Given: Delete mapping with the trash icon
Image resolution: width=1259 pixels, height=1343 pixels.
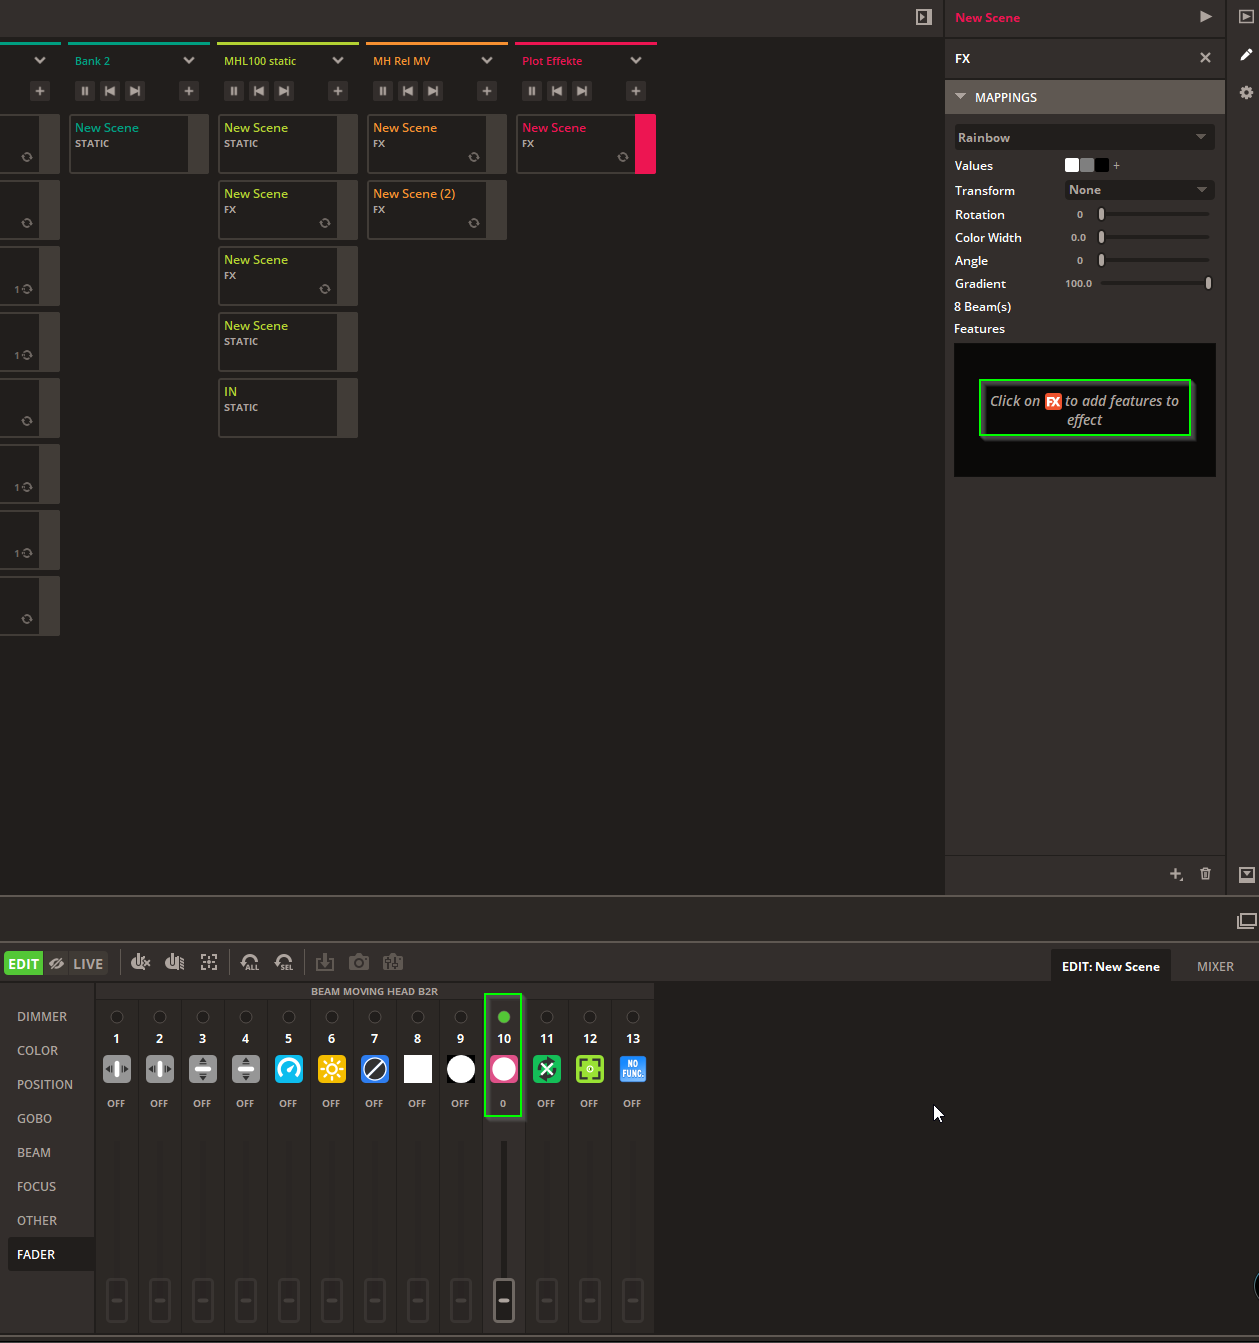Looking at the screenshot, I should pos(1206,874).
